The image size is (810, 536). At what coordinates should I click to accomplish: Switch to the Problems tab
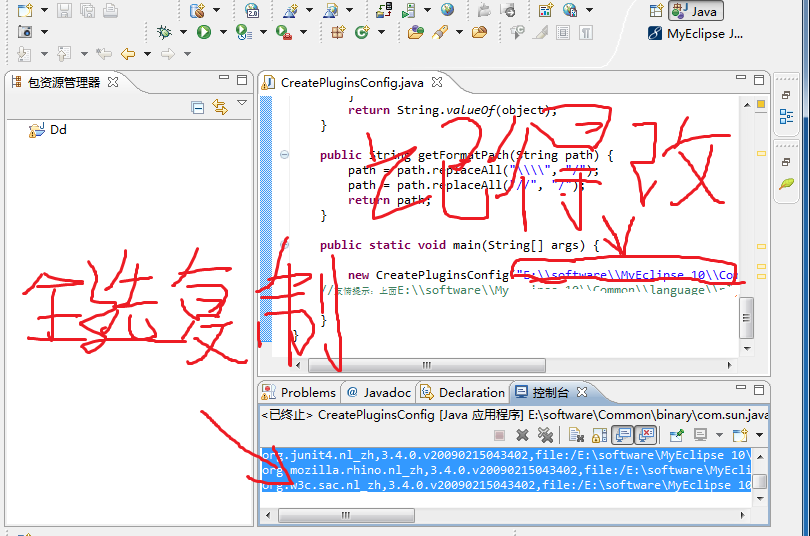tap(300, 392)
